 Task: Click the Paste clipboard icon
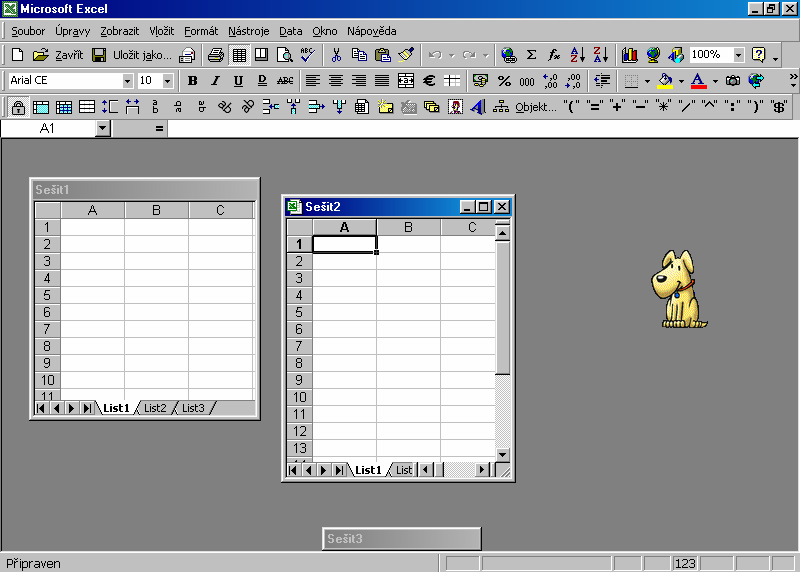pyautogui.click(x=383, y=55)
